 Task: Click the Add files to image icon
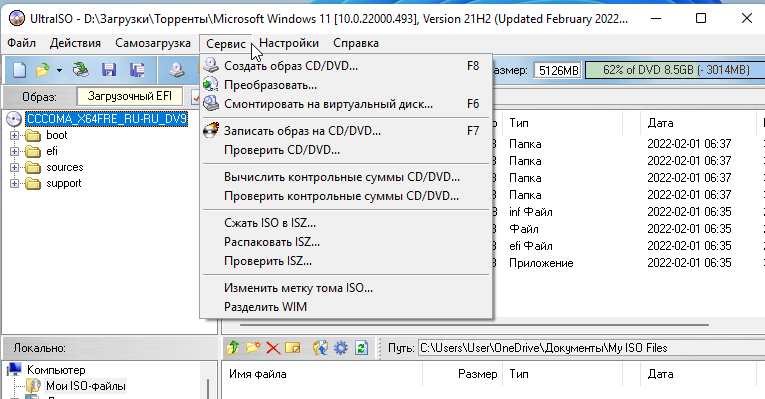320,348
